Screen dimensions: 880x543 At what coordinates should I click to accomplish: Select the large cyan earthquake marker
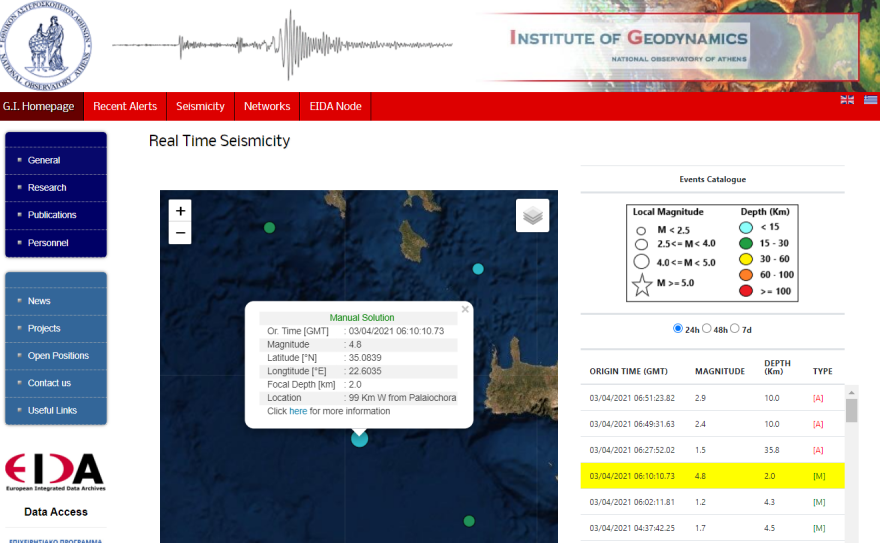click(359, 438)
